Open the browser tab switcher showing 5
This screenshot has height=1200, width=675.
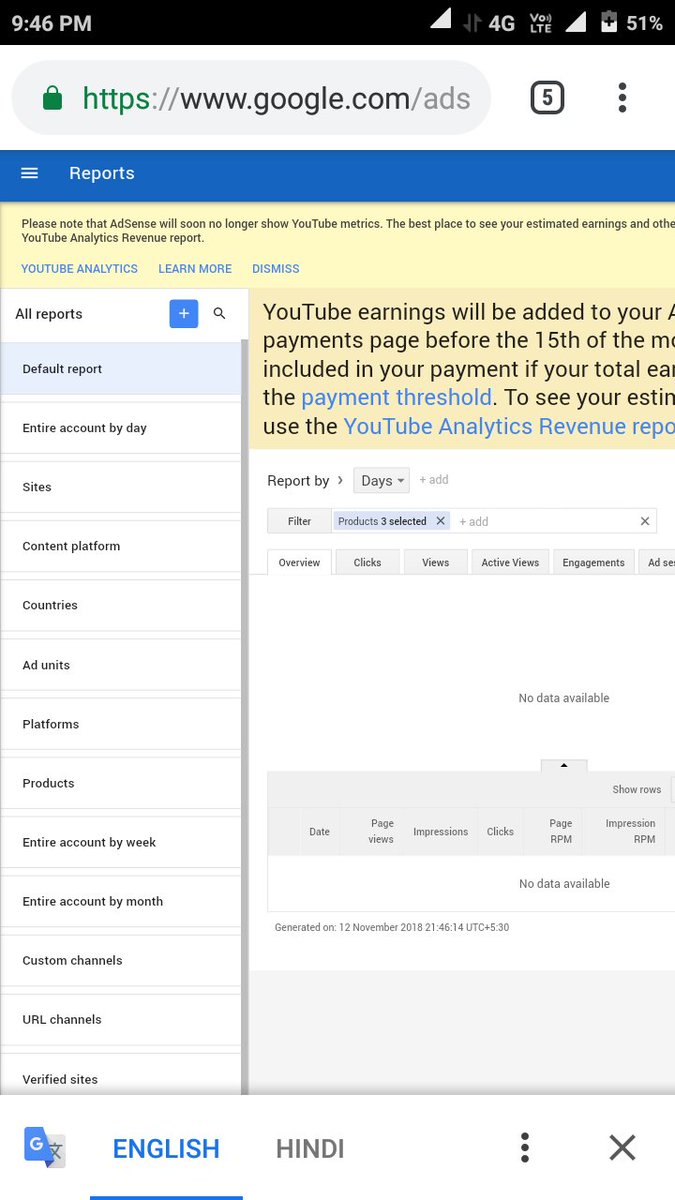547,97
